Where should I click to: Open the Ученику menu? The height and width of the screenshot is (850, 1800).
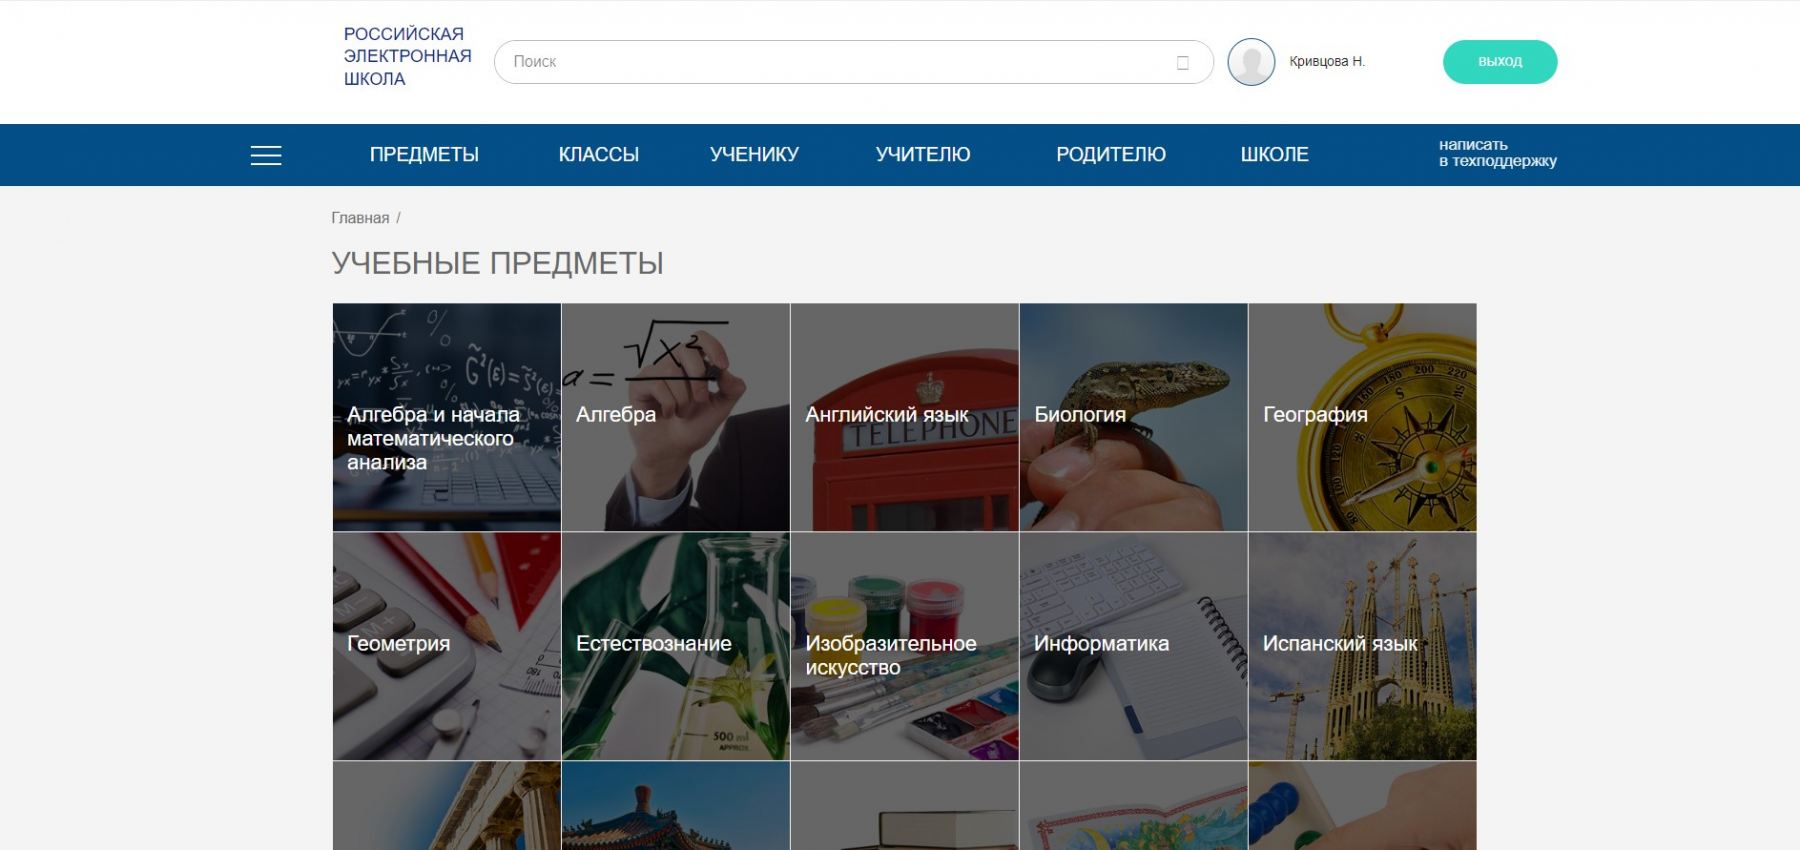click(x=754, y=155)
